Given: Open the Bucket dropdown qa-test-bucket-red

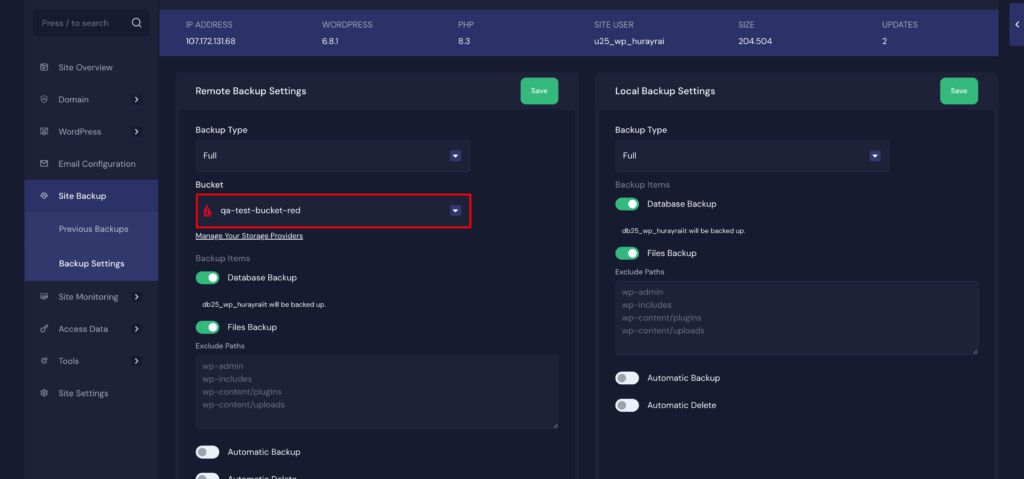Looking at the screenshot, I should point(332,211).
